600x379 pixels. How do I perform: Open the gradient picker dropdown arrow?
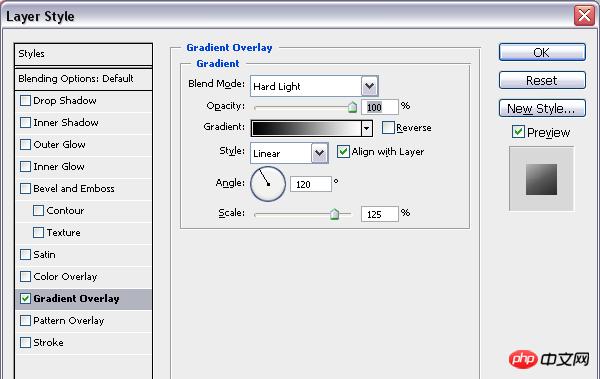[x=367, y=128]
